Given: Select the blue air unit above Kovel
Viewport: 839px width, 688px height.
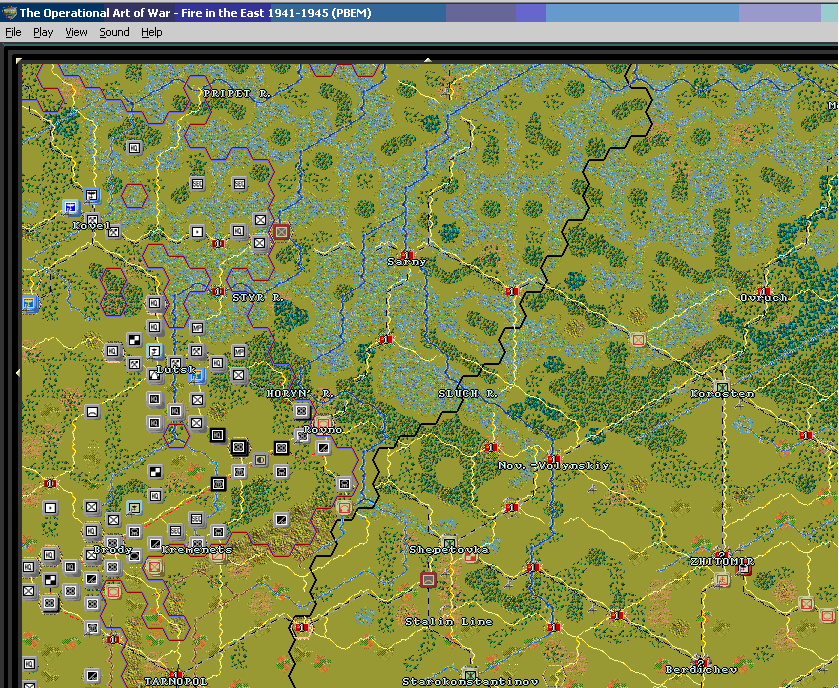Looking at the screenshot, I should point(92,195).
